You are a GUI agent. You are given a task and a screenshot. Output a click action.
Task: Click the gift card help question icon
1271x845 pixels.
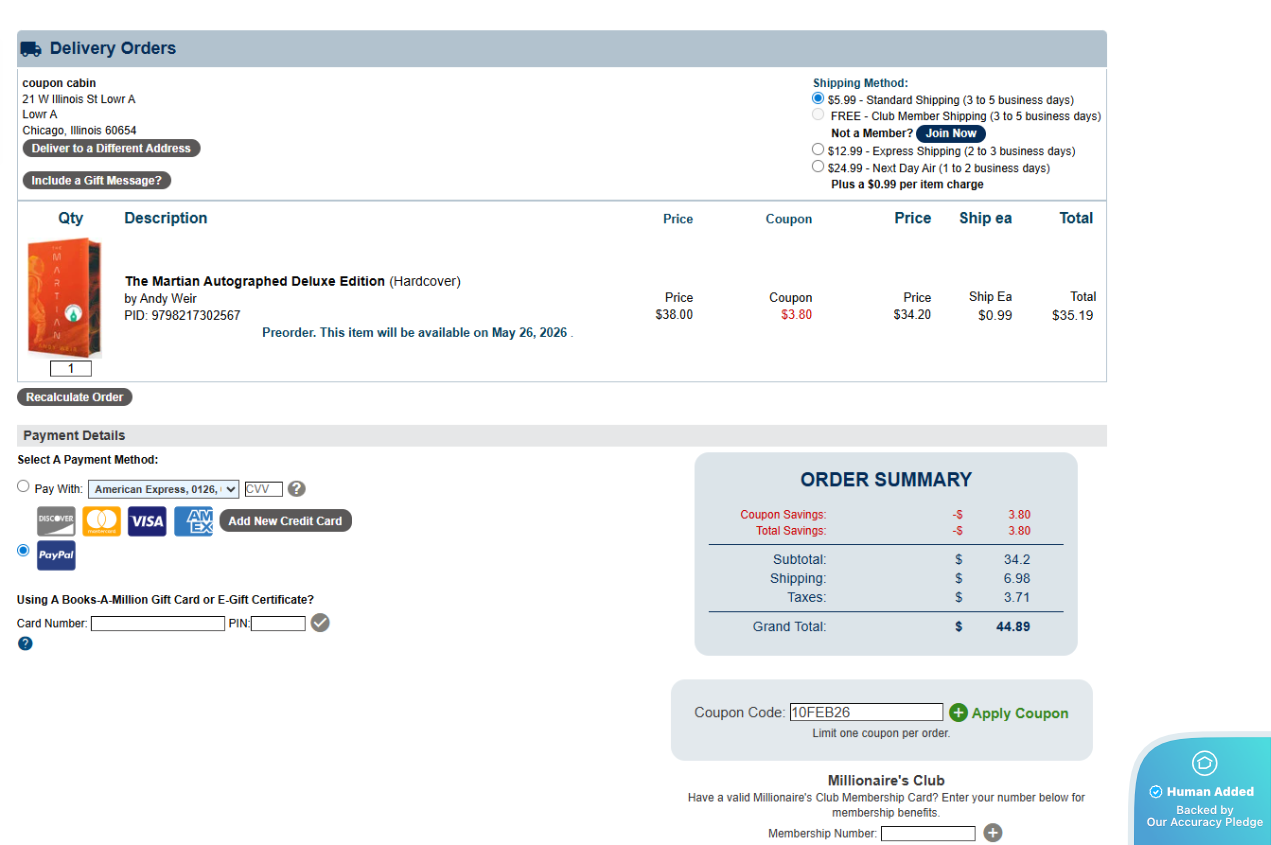tap(25, 643)
